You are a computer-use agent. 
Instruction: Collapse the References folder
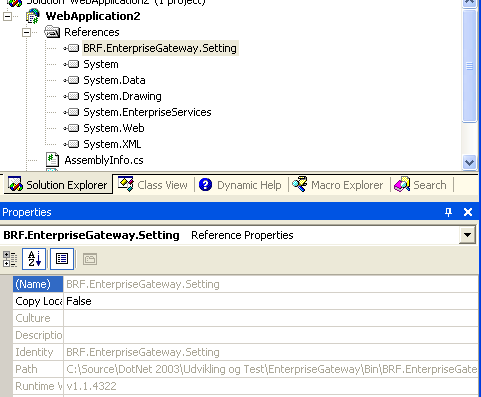pos(26,32)
